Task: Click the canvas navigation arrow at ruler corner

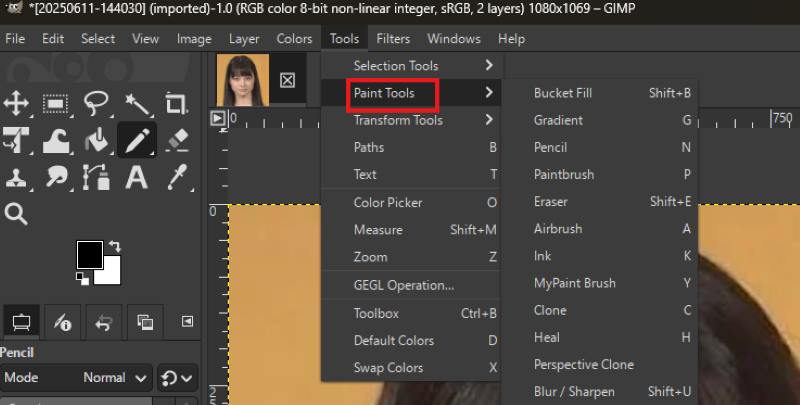Action: pos(218,118)
